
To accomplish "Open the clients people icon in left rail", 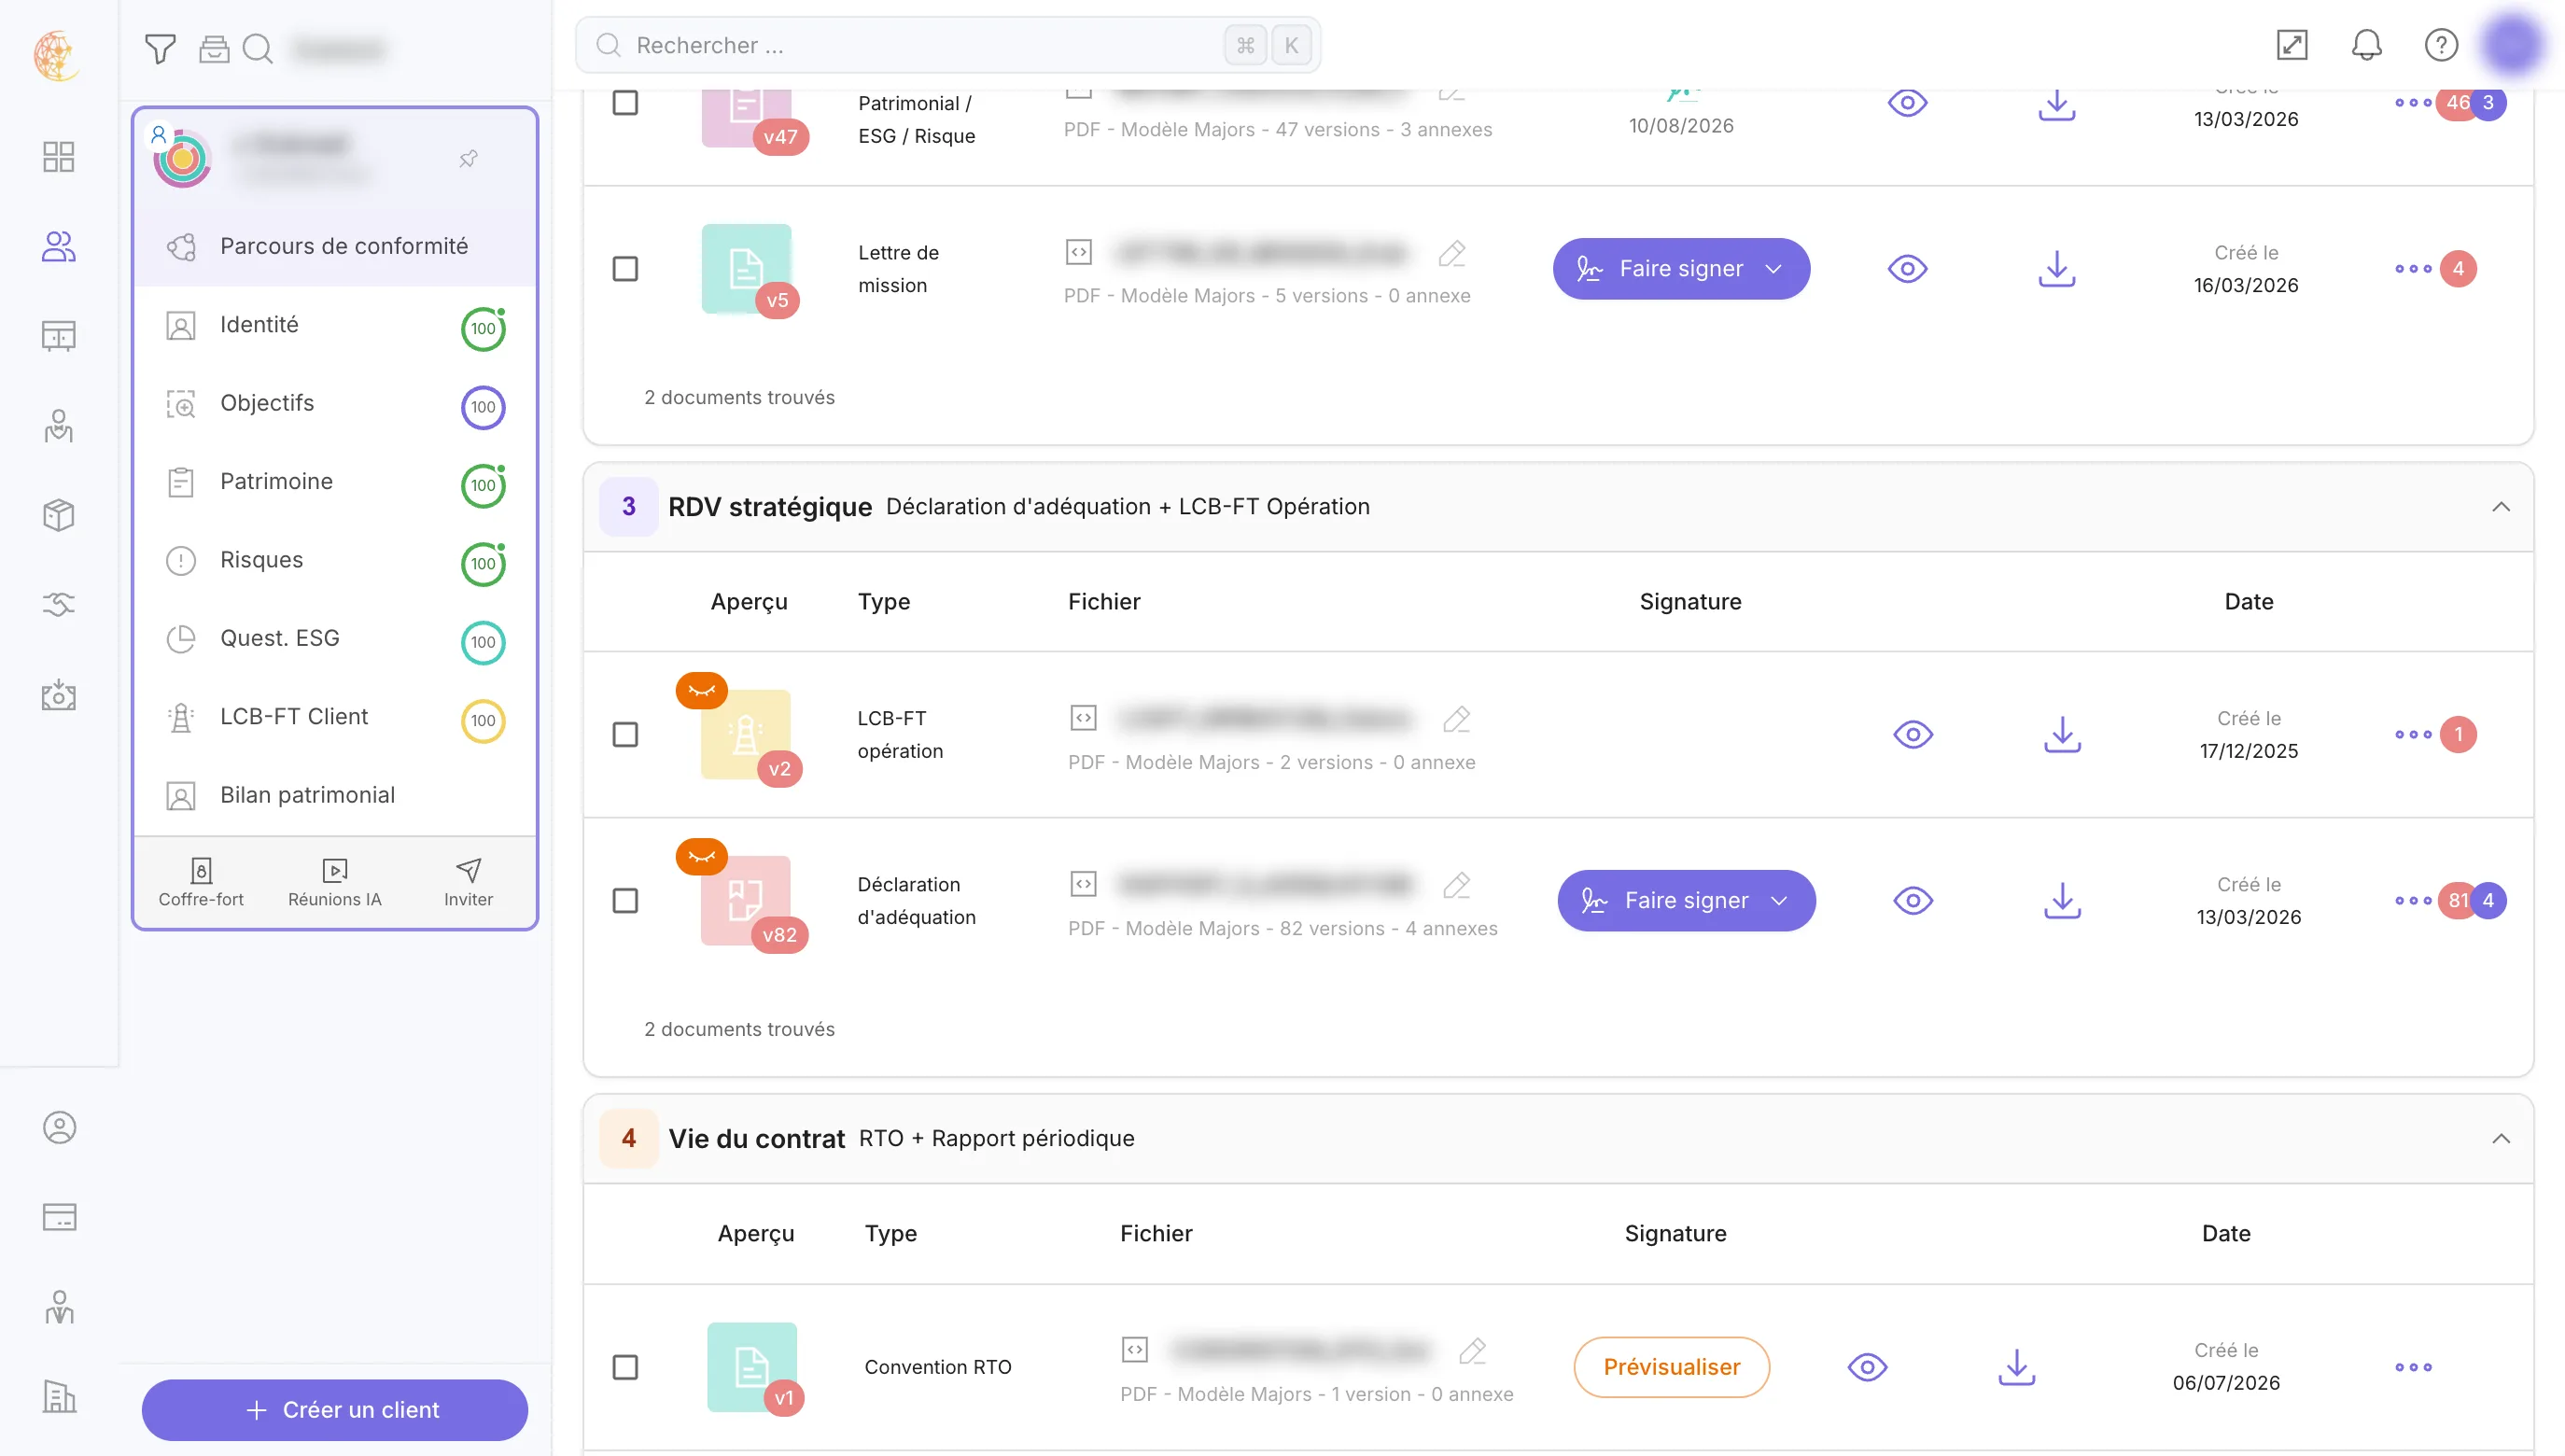I will pos(59,246).
